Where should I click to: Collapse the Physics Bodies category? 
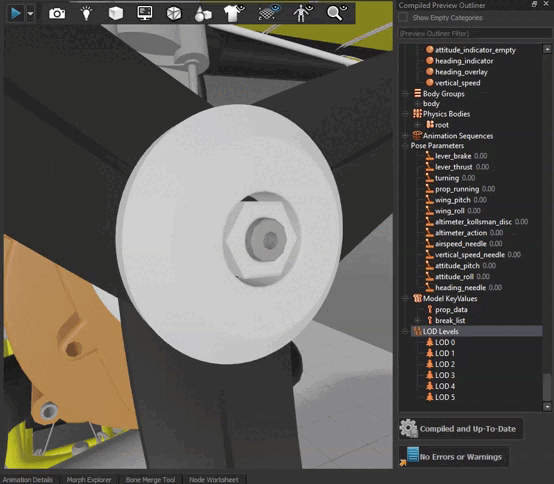[x=405, y=114]
